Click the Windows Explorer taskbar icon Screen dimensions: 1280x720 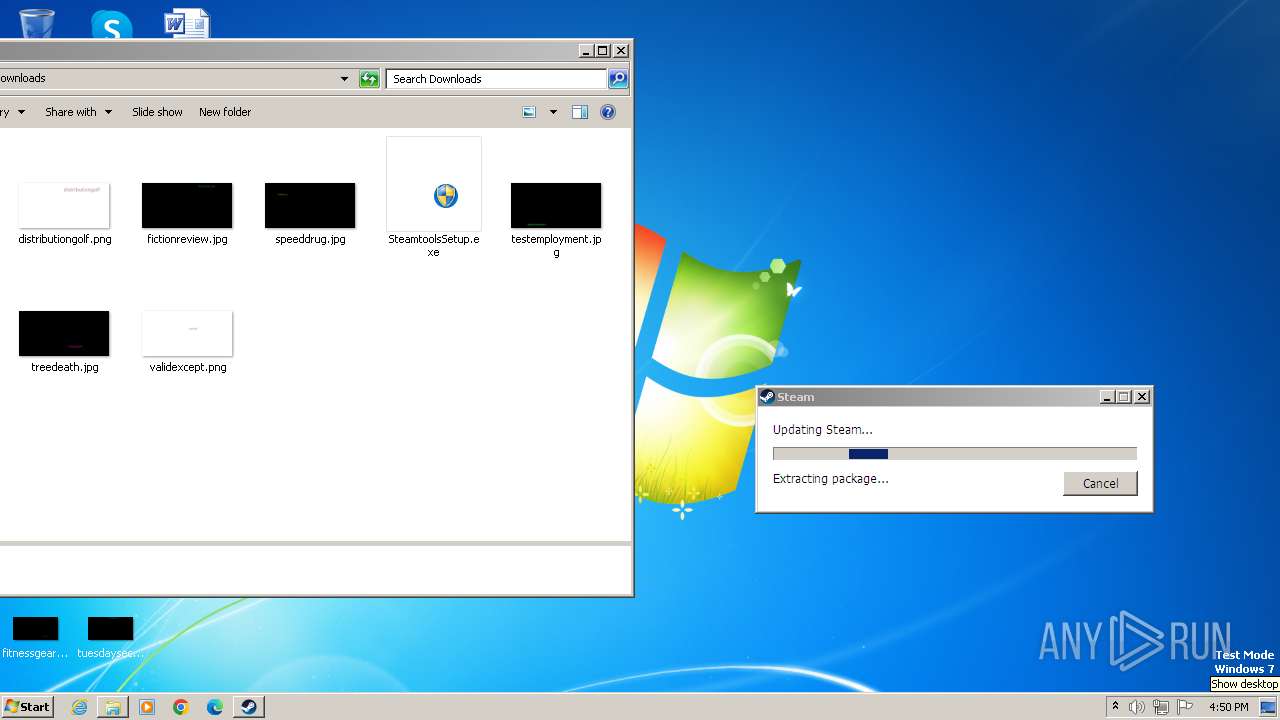(x=113, y=707)
